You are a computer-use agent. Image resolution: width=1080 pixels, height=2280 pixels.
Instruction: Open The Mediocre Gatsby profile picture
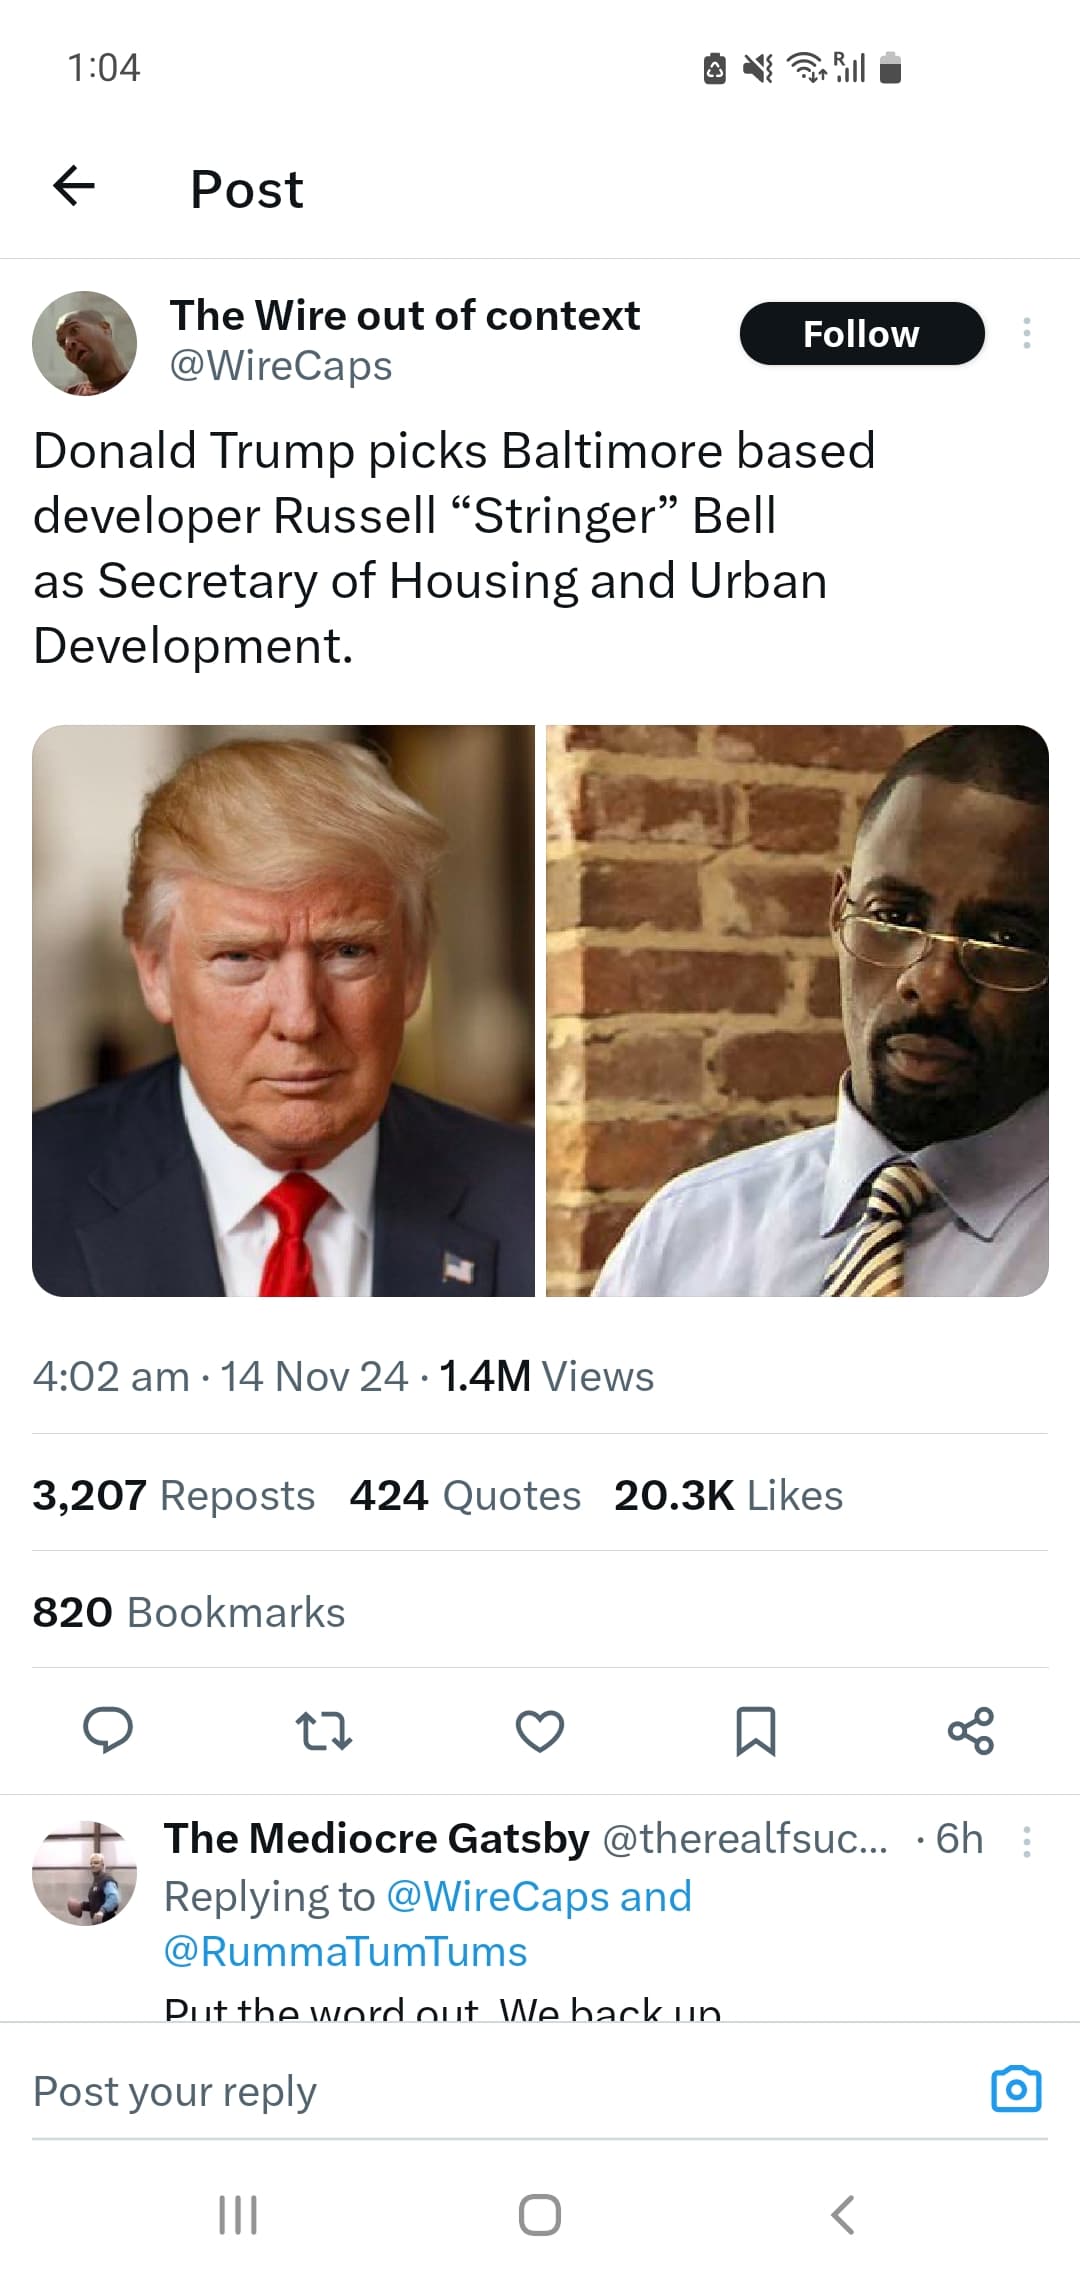coord(85,1873)
